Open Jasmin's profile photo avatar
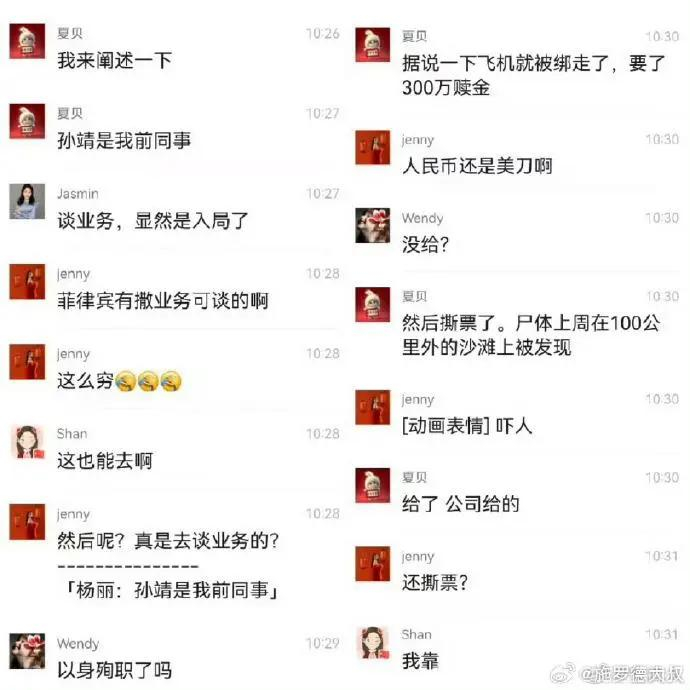 (x=27, y=202)
